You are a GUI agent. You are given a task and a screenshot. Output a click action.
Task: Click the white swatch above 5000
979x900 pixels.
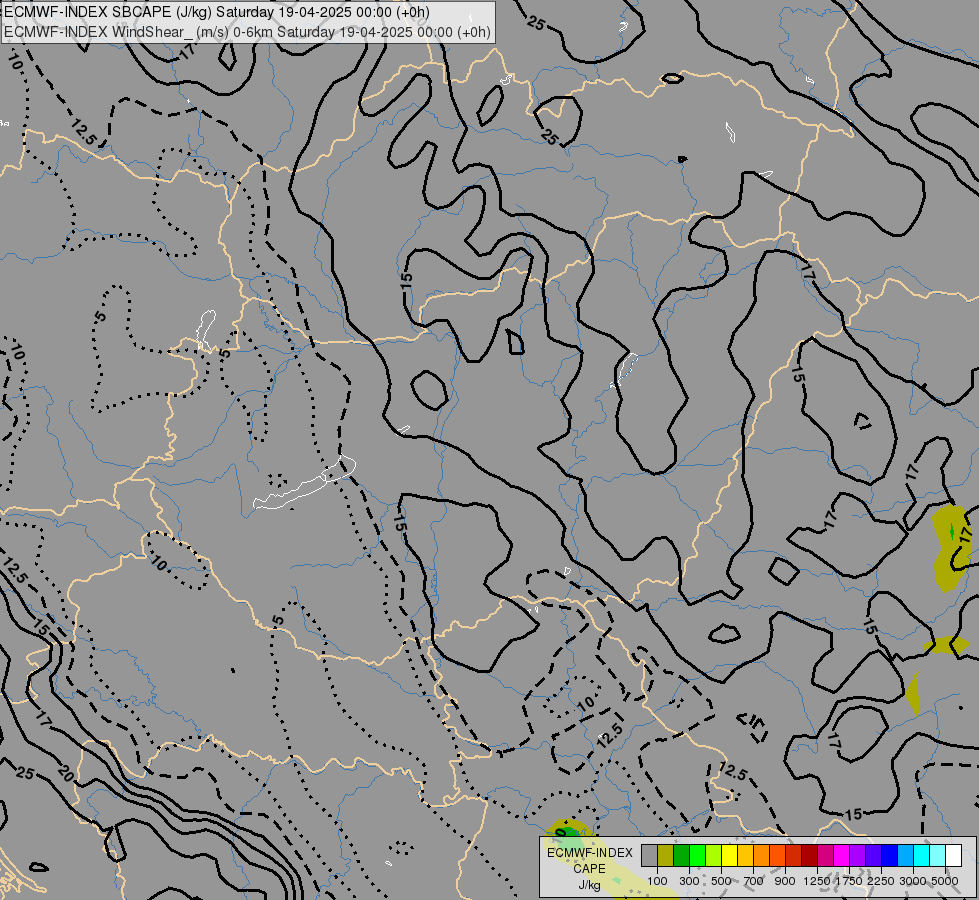point(953,855)
